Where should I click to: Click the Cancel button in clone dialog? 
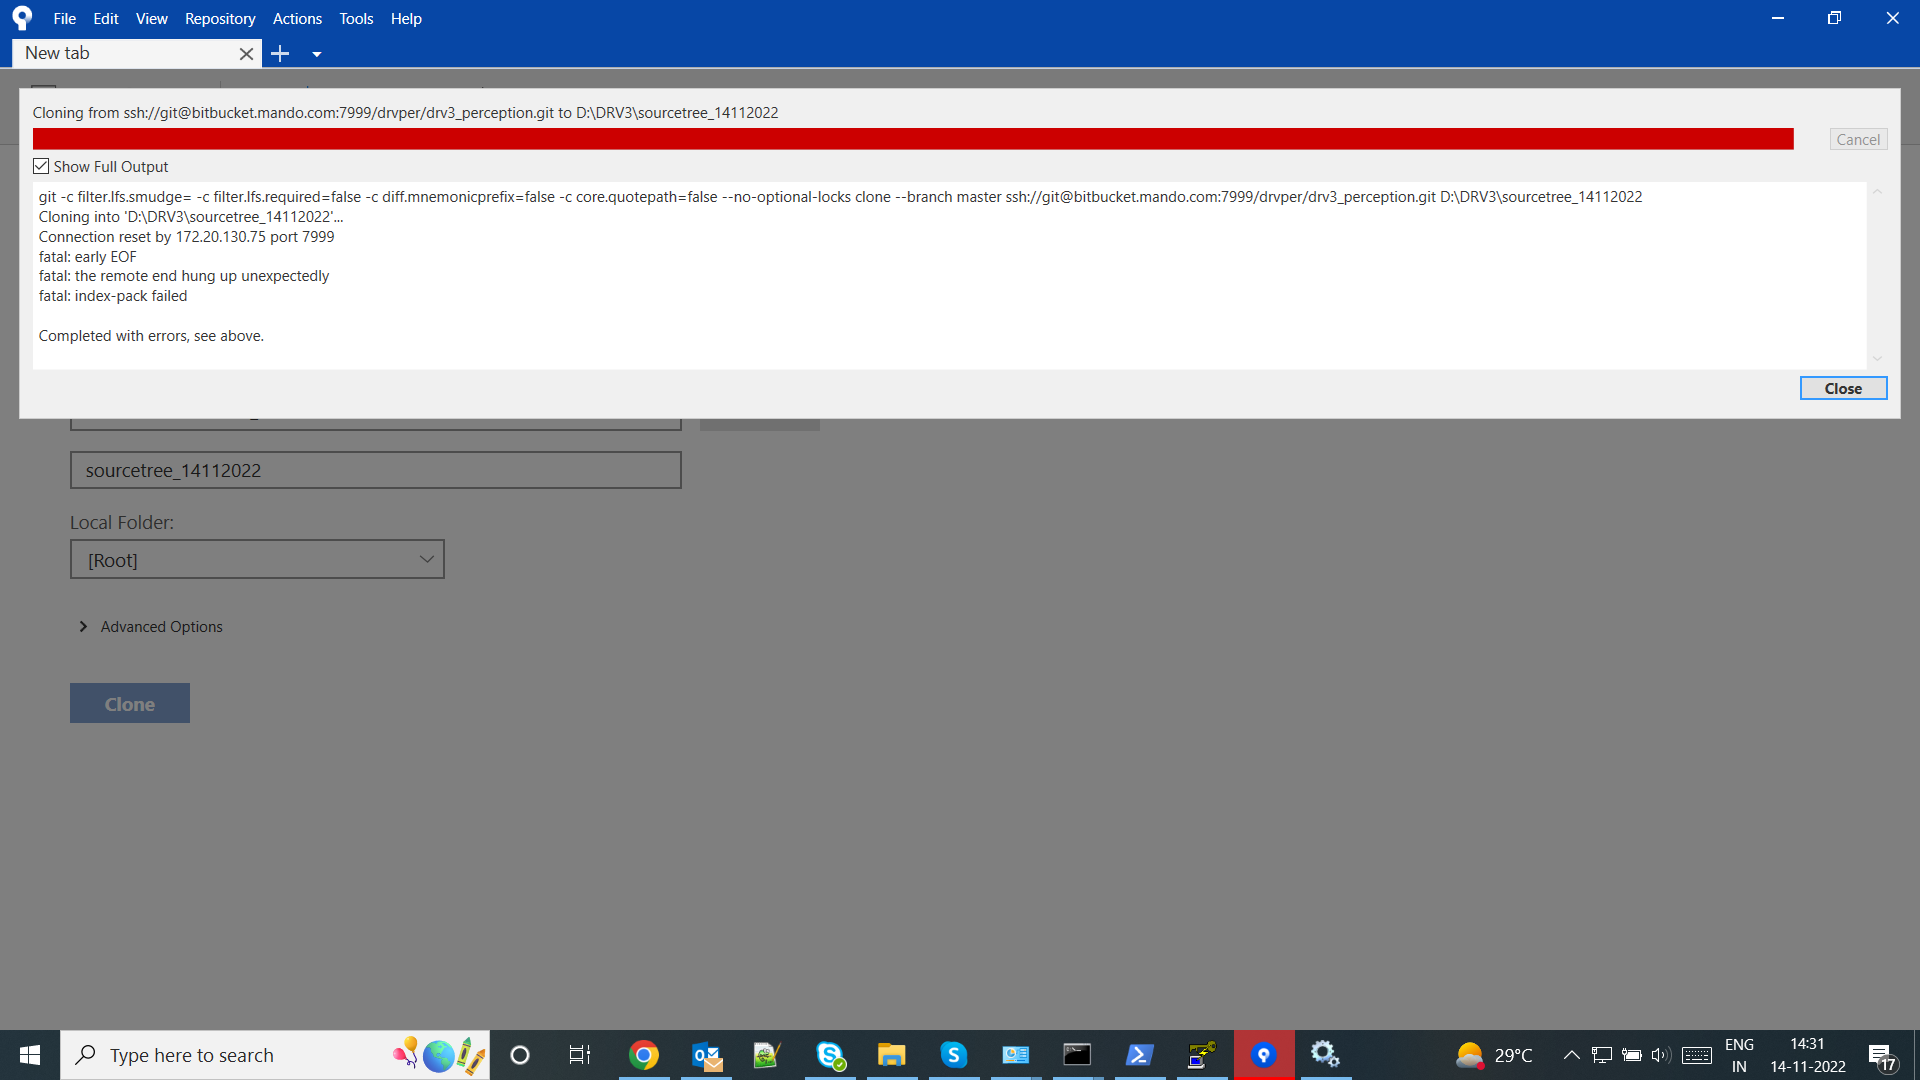coord(1858,139)
